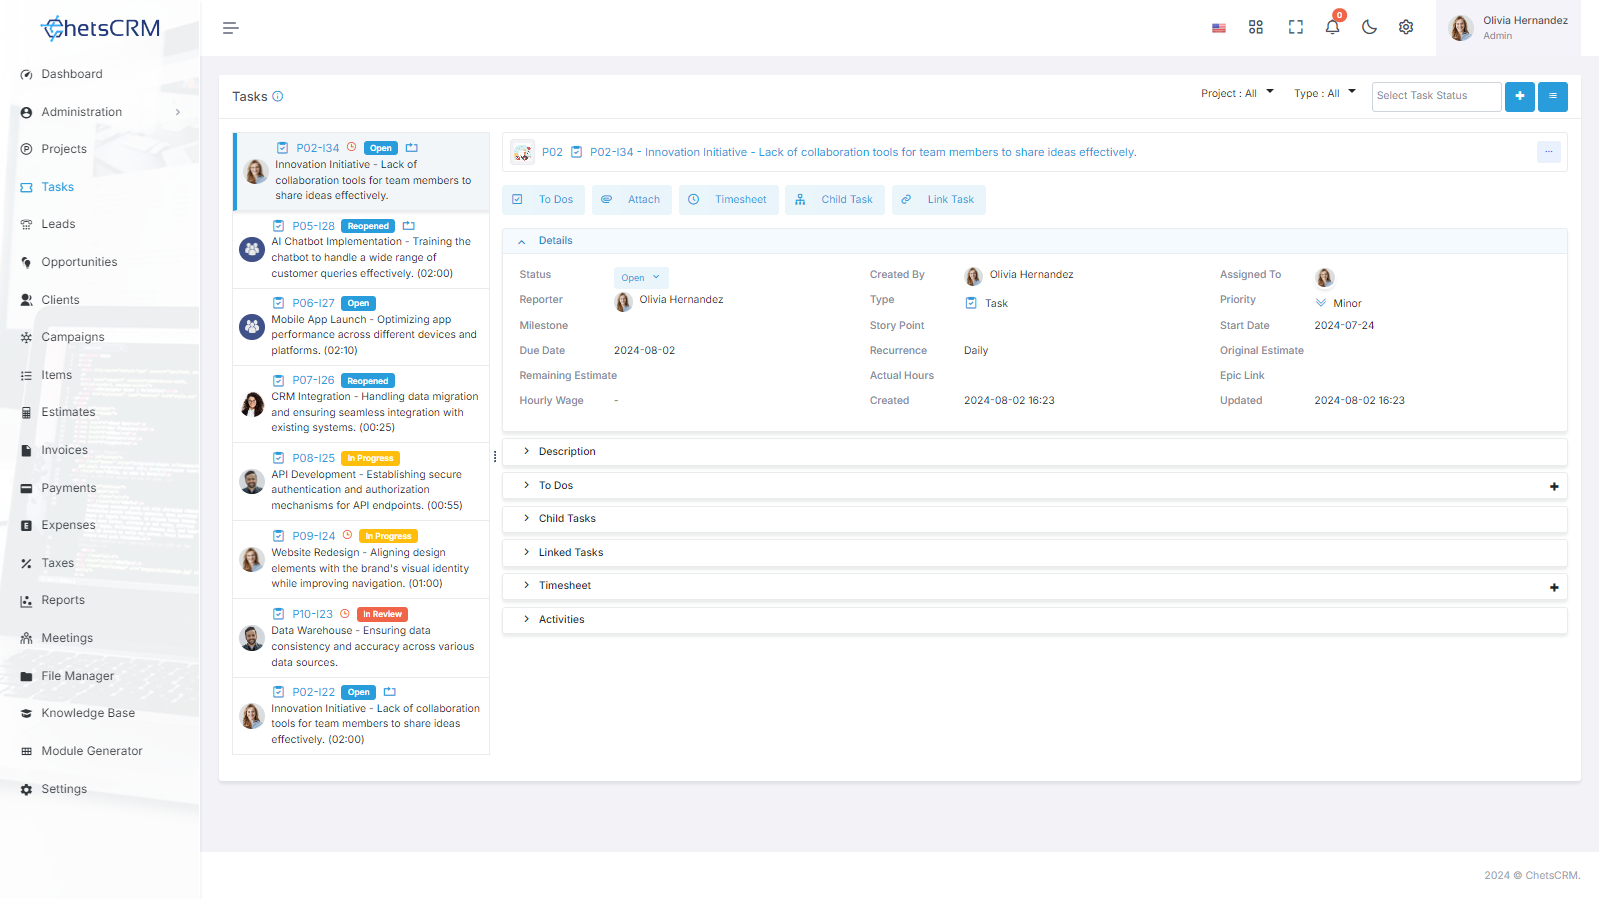Click the P02-I34 task title link
Screen dimensions: 1599x899
(x=863, y=152)
